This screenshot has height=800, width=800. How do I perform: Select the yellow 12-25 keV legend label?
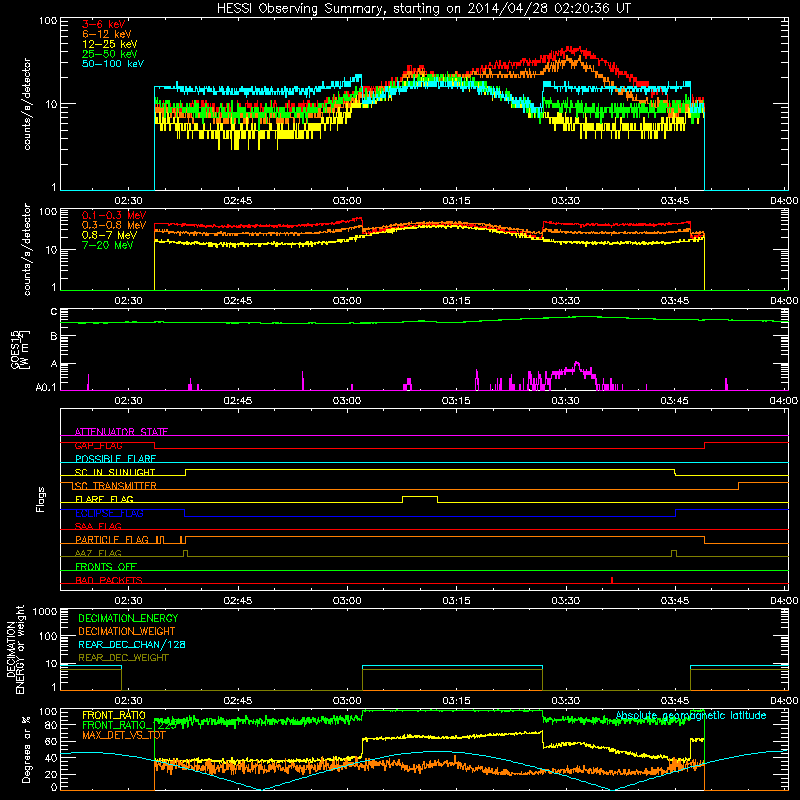pos(110,44)
